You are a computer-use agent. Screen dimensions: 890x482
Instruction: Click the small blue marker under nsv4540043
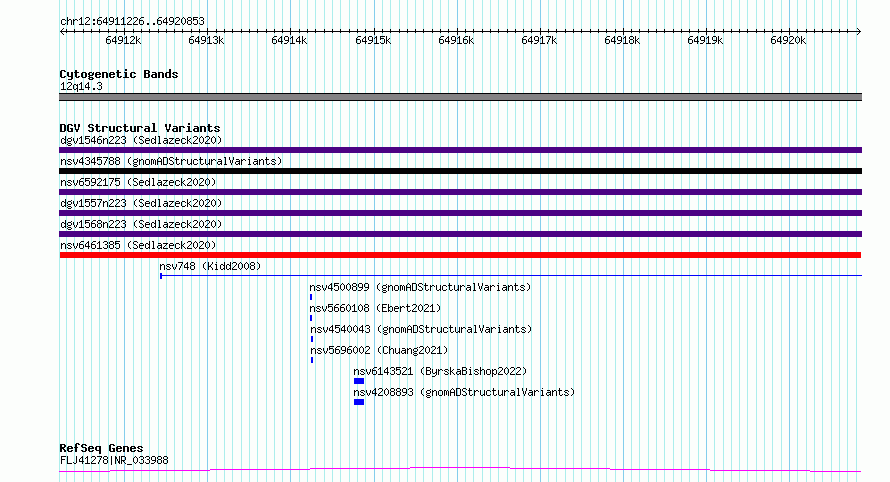[x=312, y=339]
